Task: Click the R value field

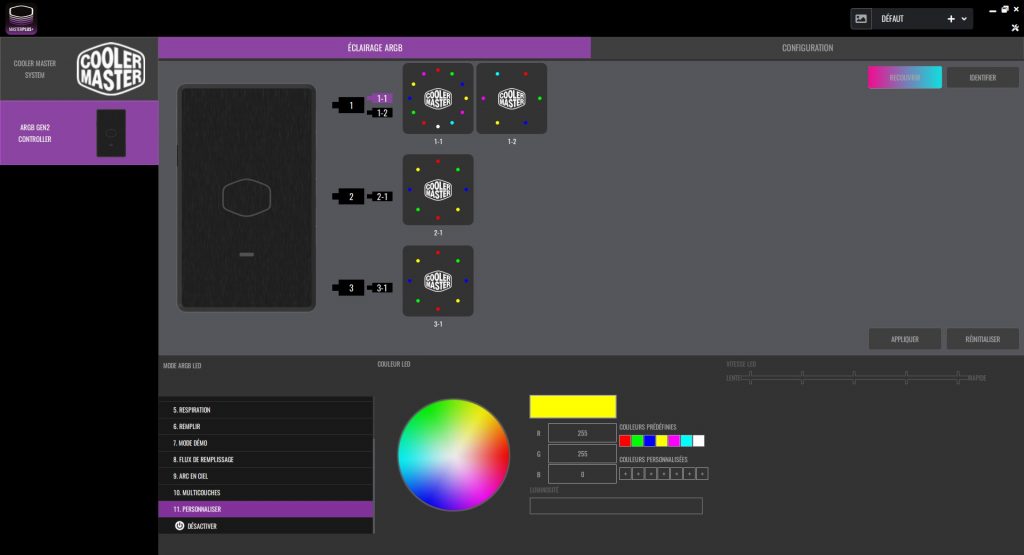Action: [x=582, y=433]
